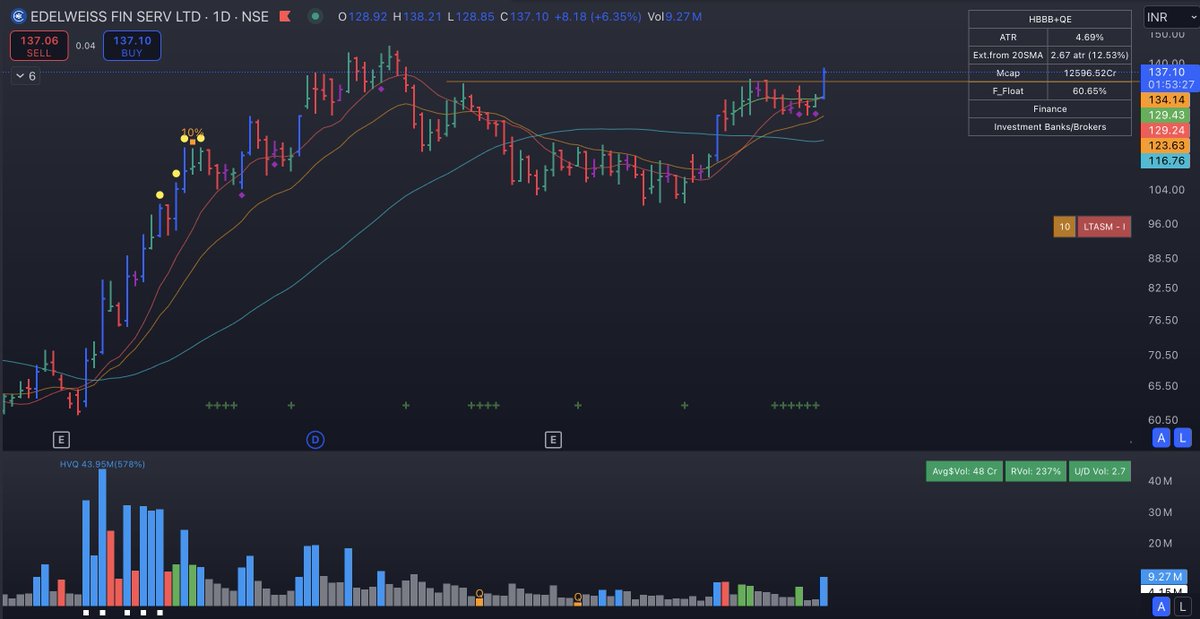Click the HBBB+QE table header
Screen dimensions: 1200x619
click(x=1050, y=19)
